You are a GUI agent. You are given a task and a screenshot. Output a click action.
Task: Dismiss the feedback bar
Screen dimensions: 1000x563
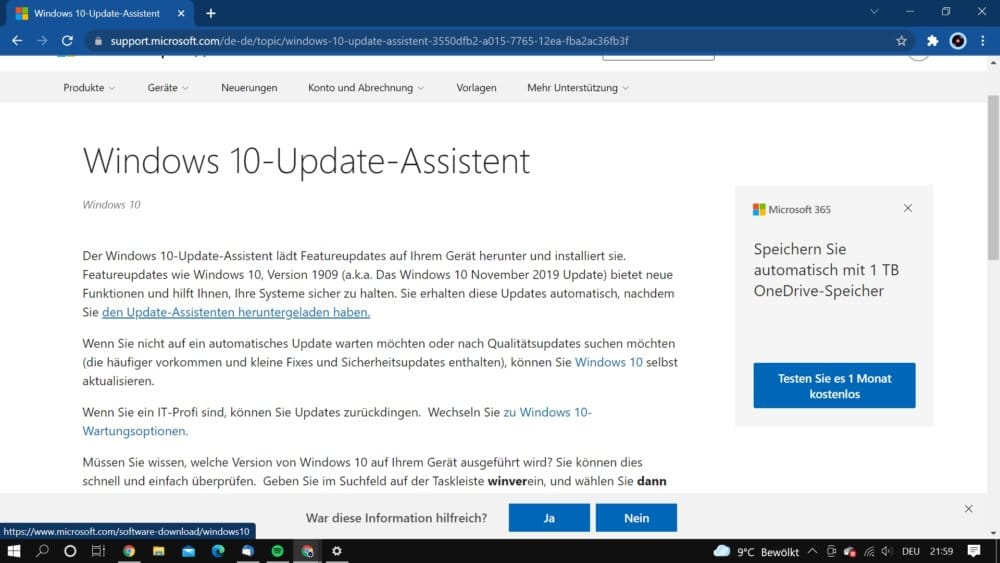point(968,509)
